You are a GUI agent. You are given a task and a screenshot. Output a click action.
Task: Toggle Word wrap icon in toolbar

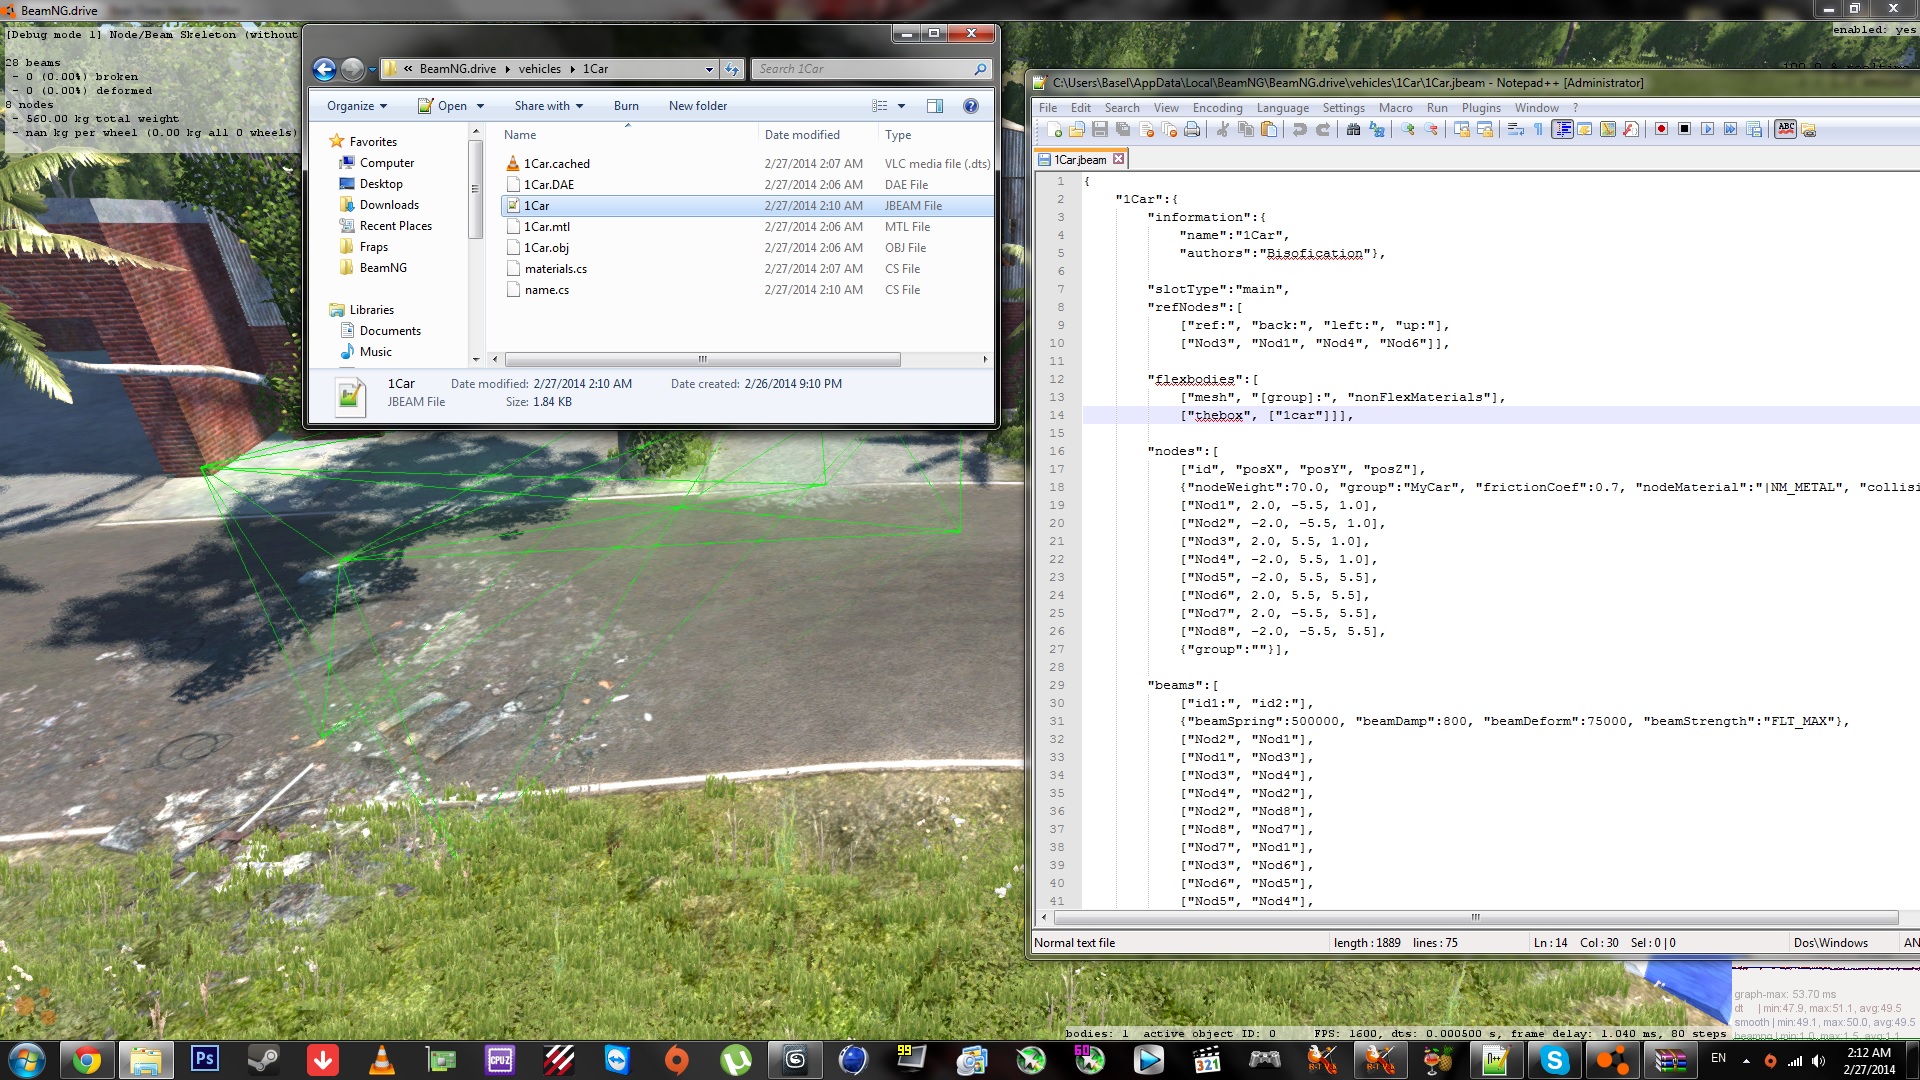pyautogui.click(x=1515, y=130)
